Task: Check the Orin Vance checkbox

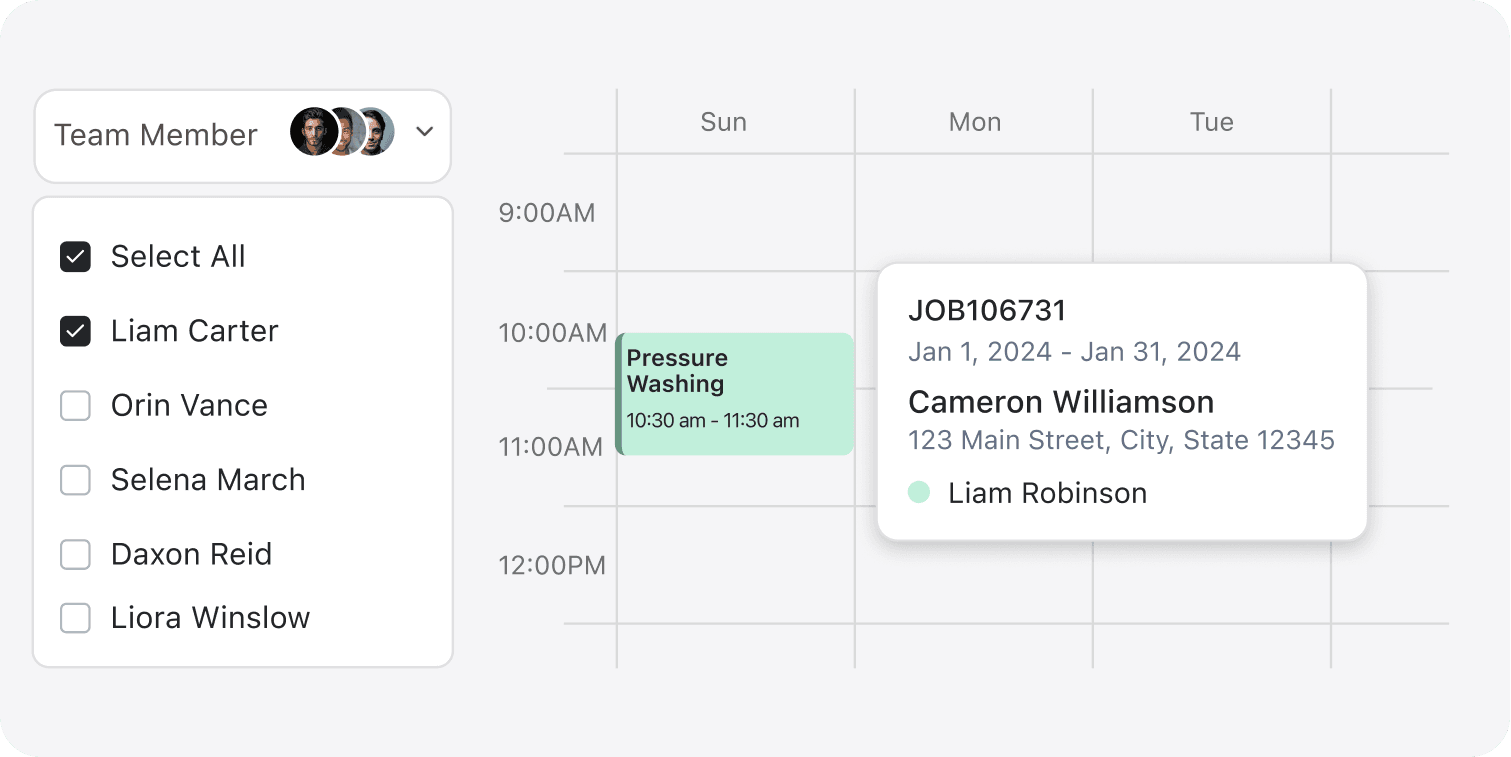Action: [x=76, y=406]
